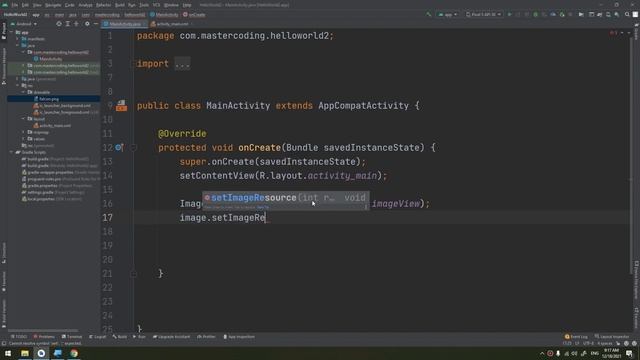Collapse the Gradle Scripts node
The image size is (640, 360).
coord(12,152)
